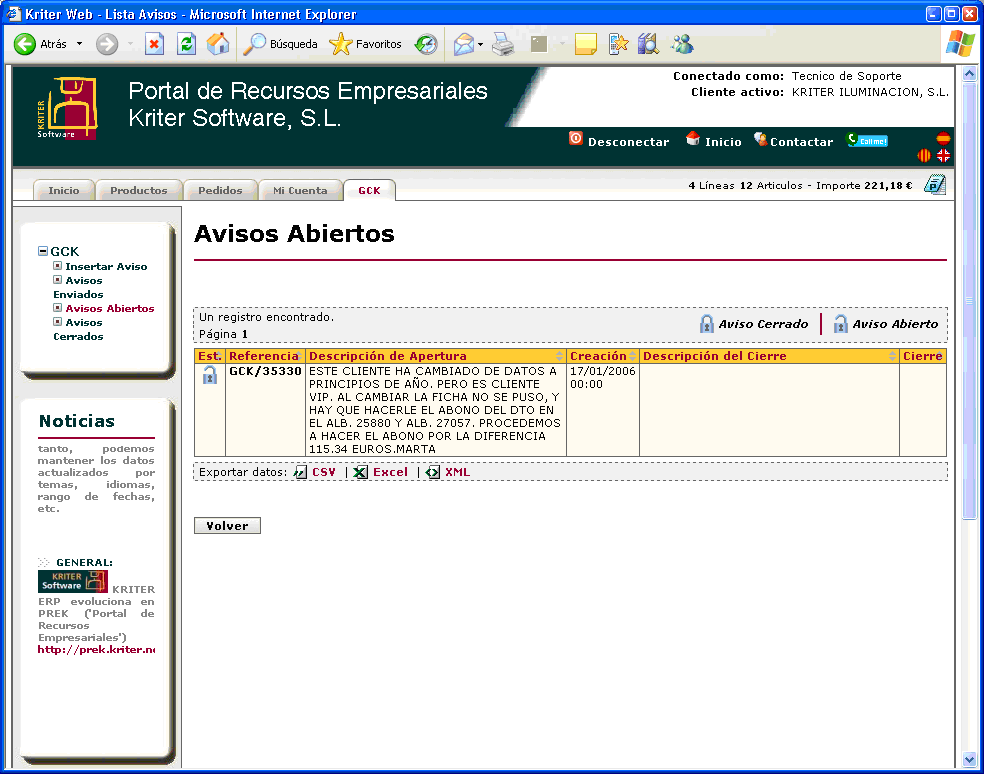Select Avisos Abiertos in the sidebar
984x774 pixels.
pos(110,308)
